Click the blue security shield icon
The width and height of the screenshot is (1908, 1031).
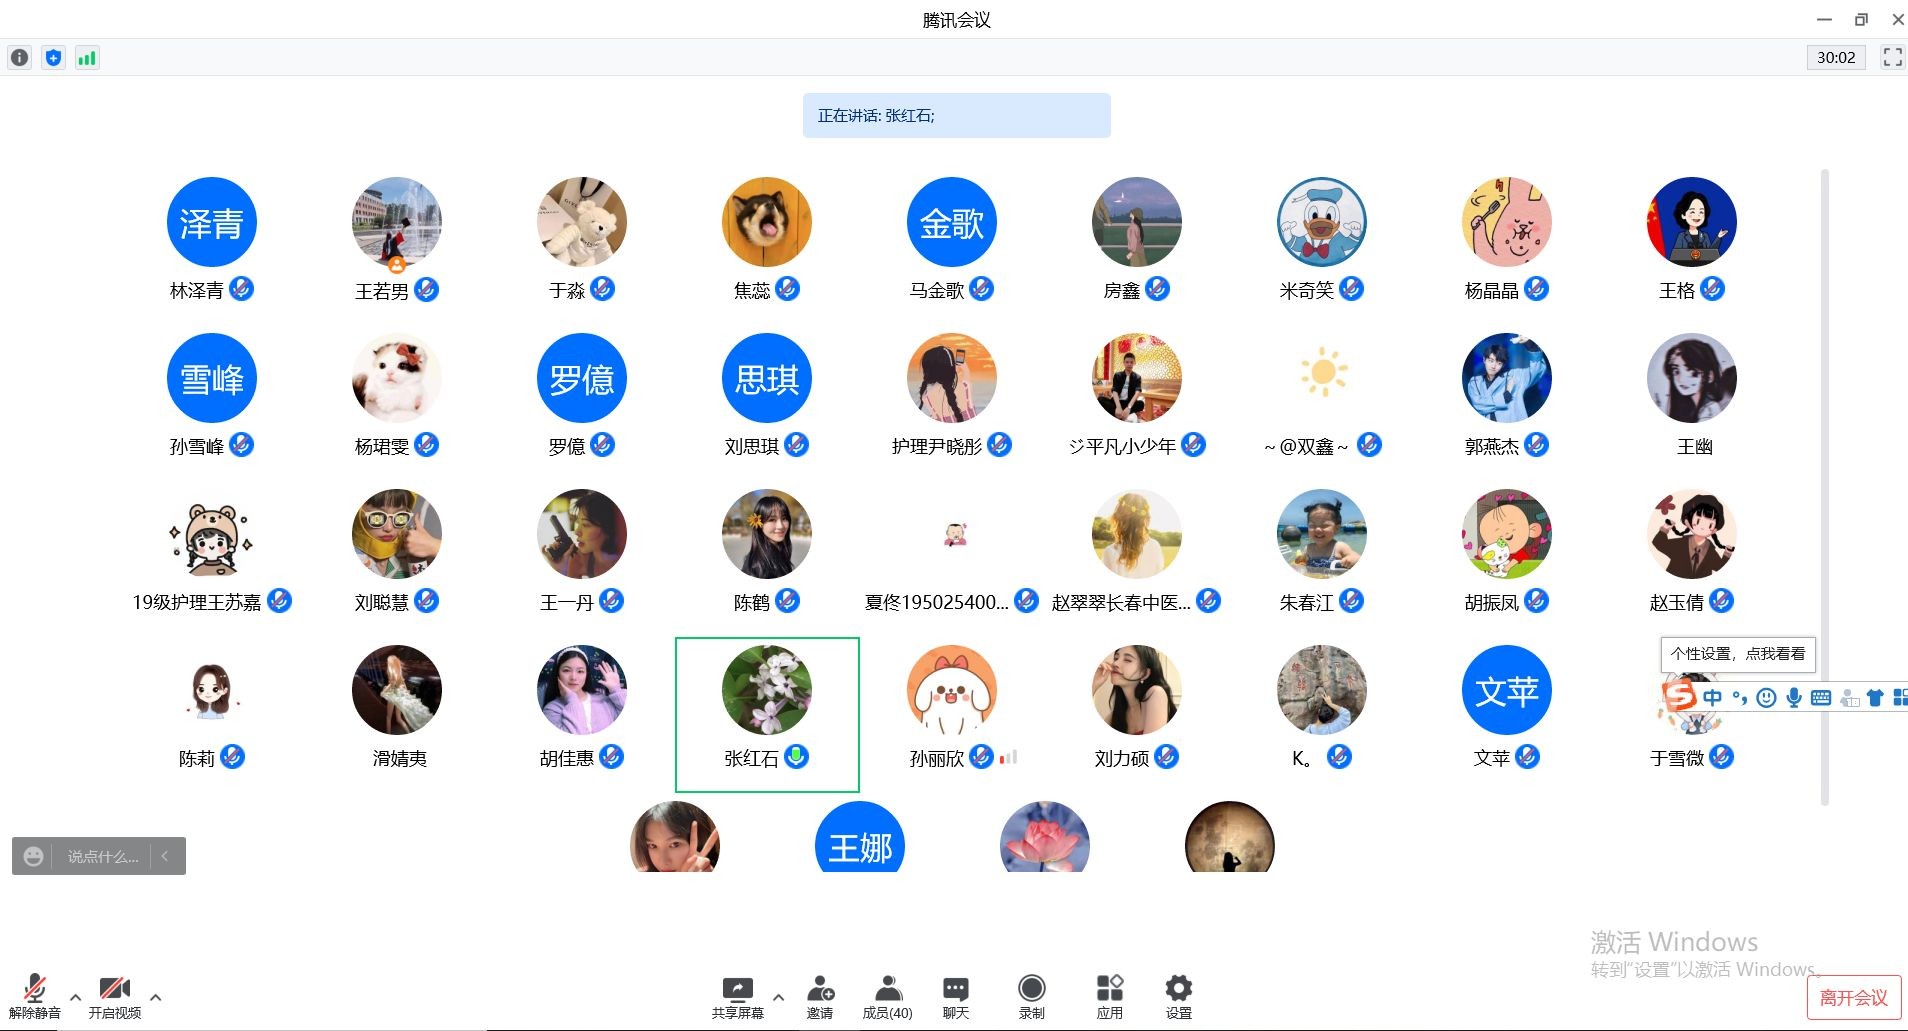pos(53,58)
